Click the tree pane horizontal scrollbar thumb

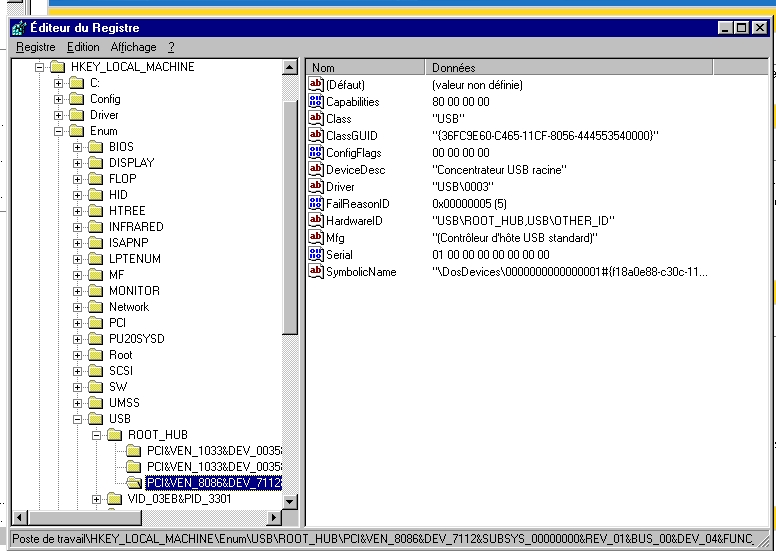click(85, 518)
